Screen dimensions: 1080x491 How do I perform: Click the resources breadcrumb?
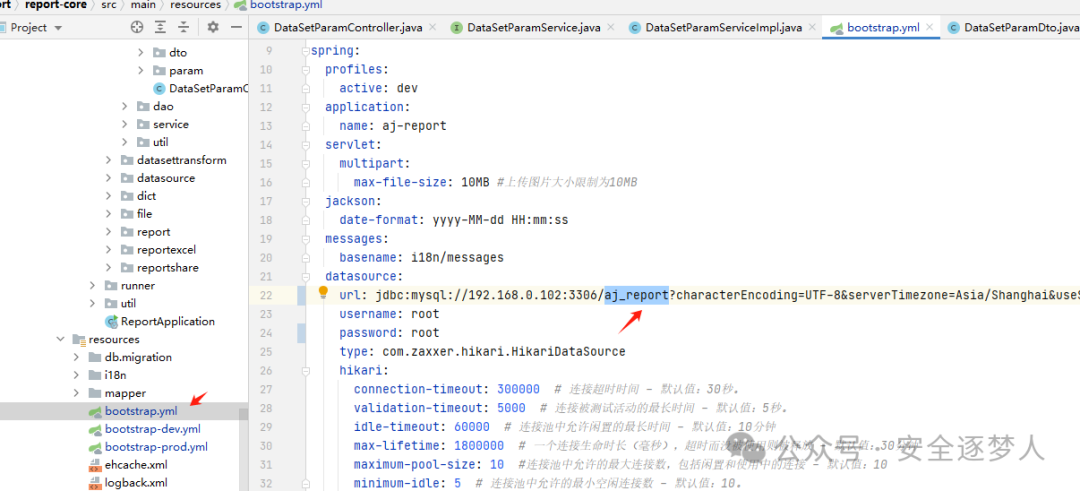[196, 5]
